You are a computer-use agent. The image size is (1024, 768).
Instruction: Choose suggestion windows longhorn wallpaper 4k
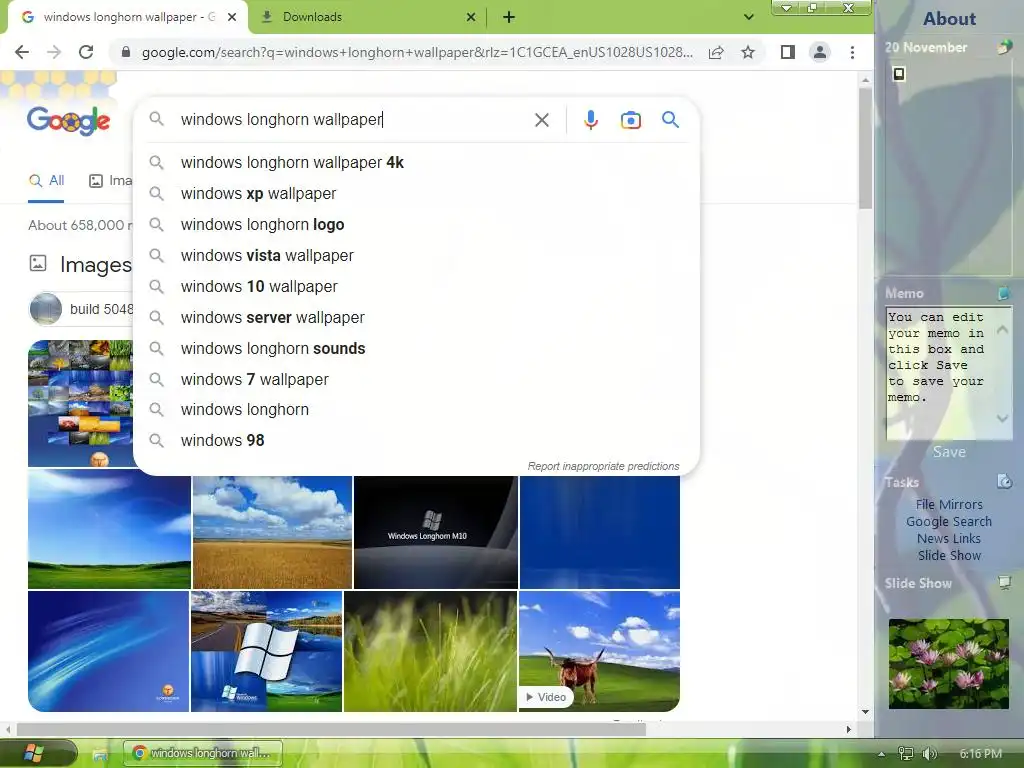(x=416, y=163)
